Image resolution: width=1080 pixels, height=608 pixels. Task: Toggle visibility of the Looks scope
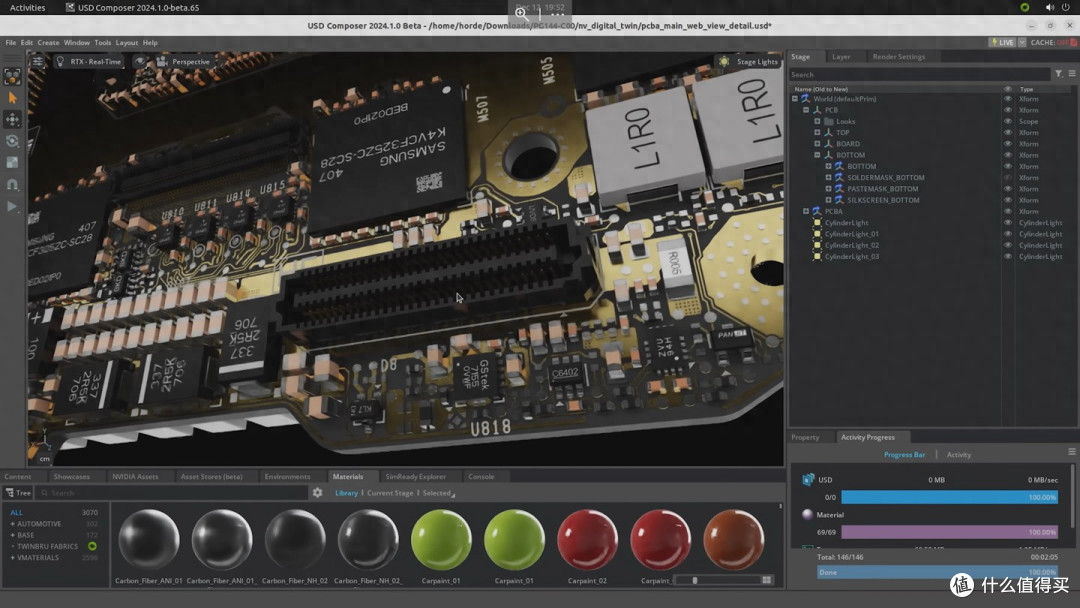tap(1008, 121)
